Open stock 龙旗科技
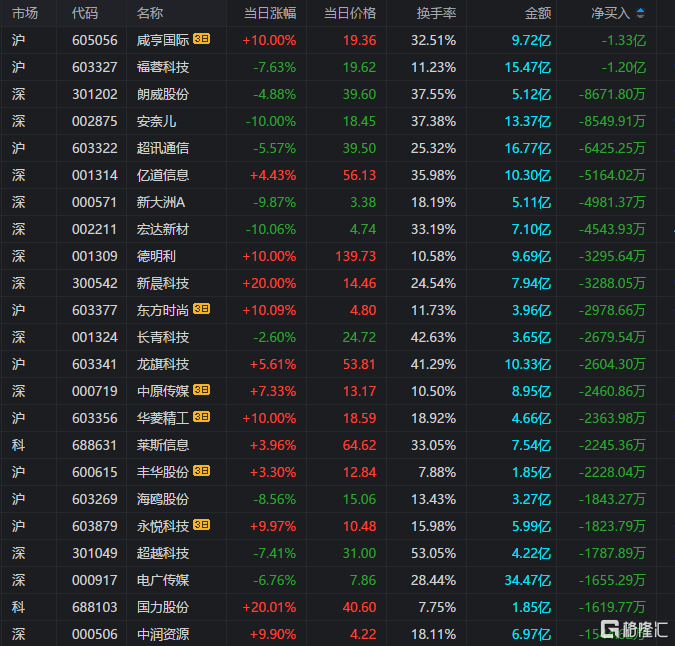 click(163, 364)
